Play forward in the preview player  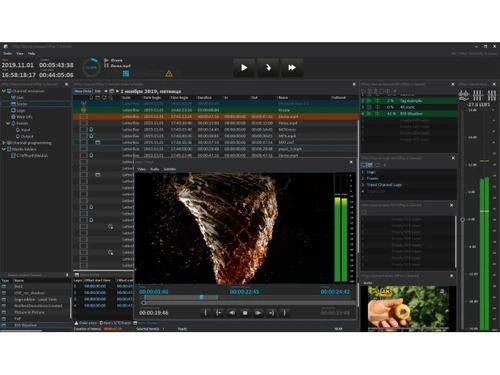click(x=258, y=313)
